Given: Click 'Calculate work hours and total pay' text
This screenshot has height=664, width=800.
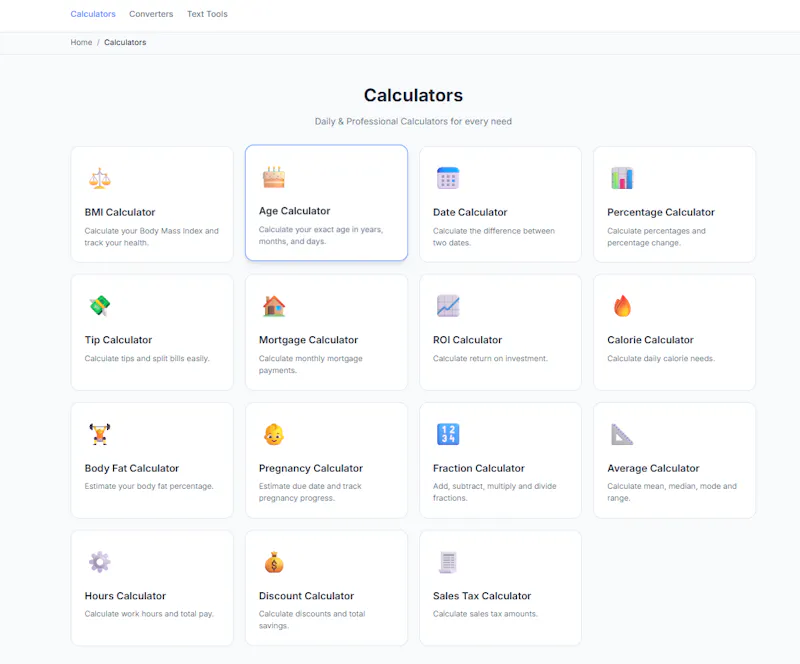Looking at the screenshot, I should [148, 613].
